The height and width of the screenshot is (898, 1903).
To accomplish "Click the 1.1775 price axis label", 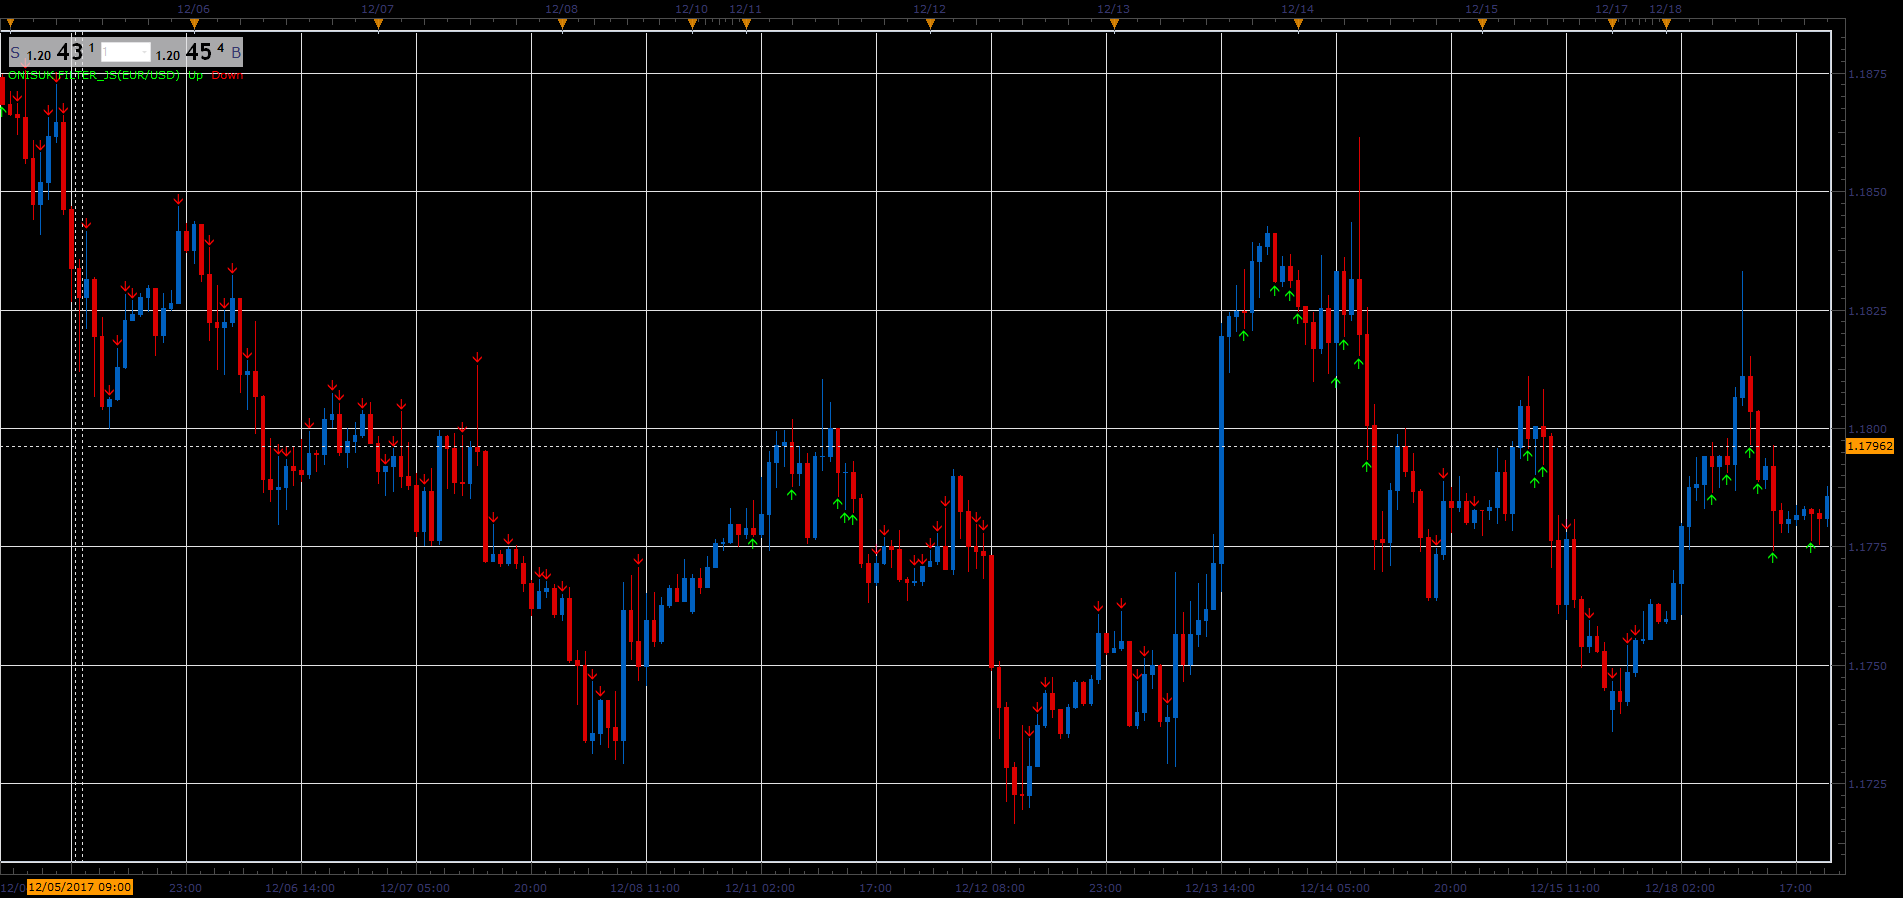I will coord(1867,547).
